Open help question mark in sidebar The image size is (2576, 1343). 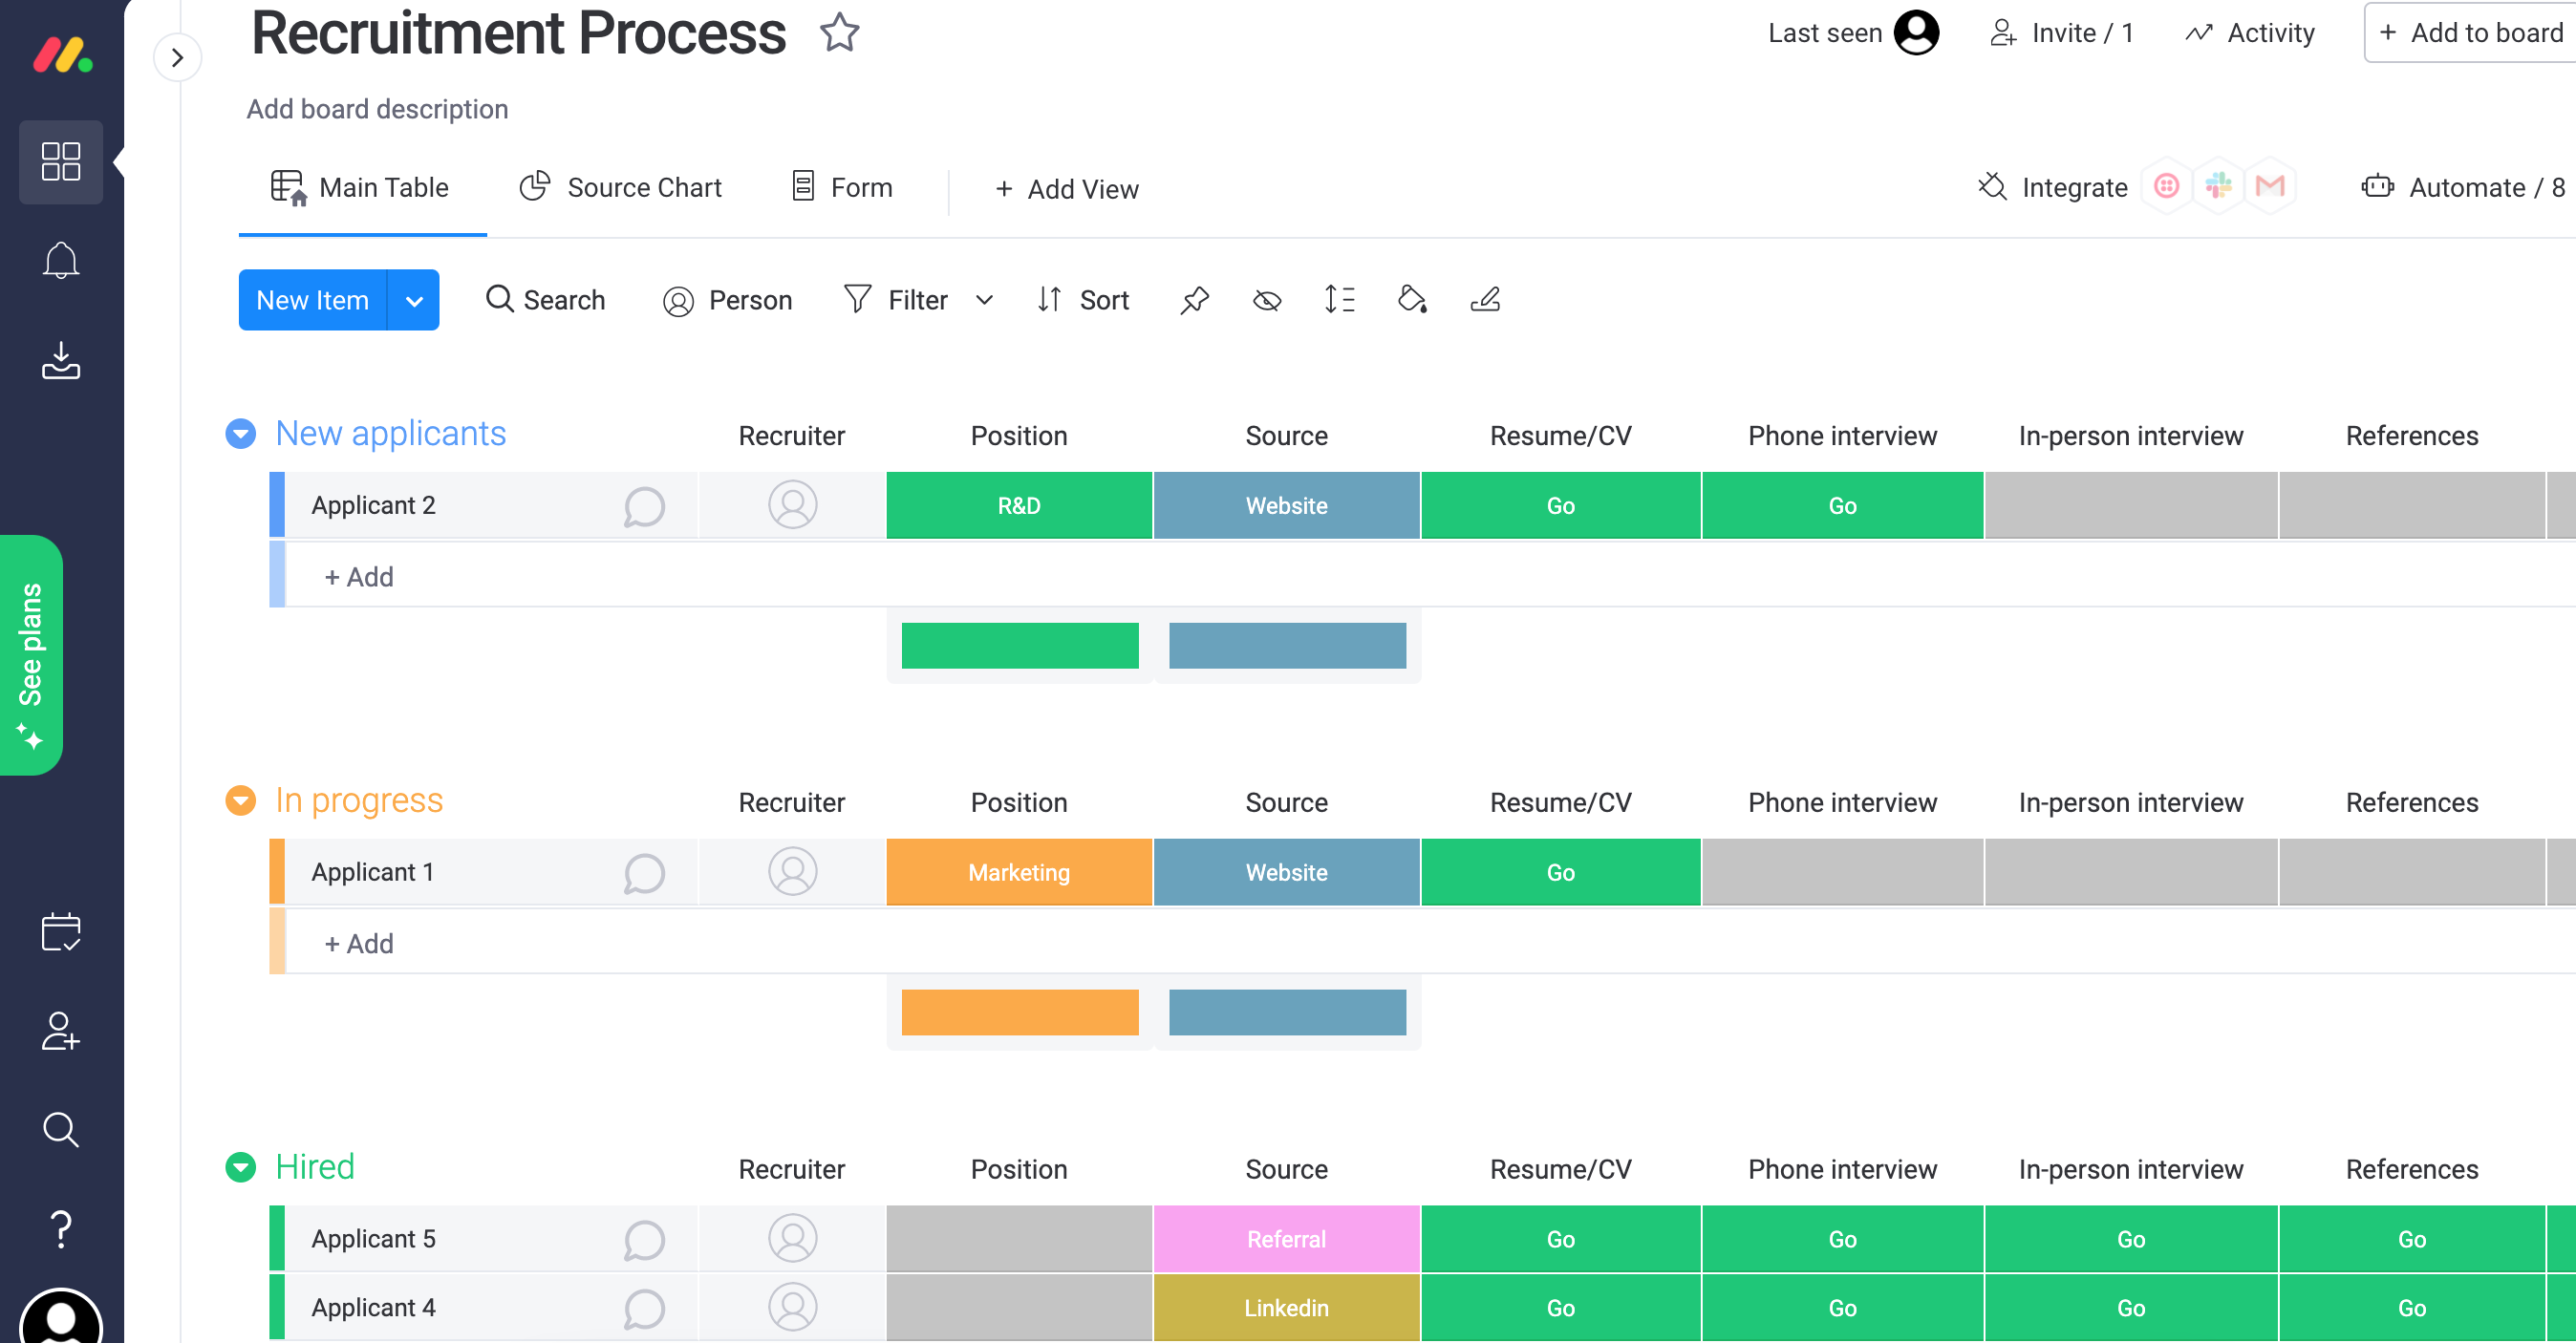click(61, 1228)
